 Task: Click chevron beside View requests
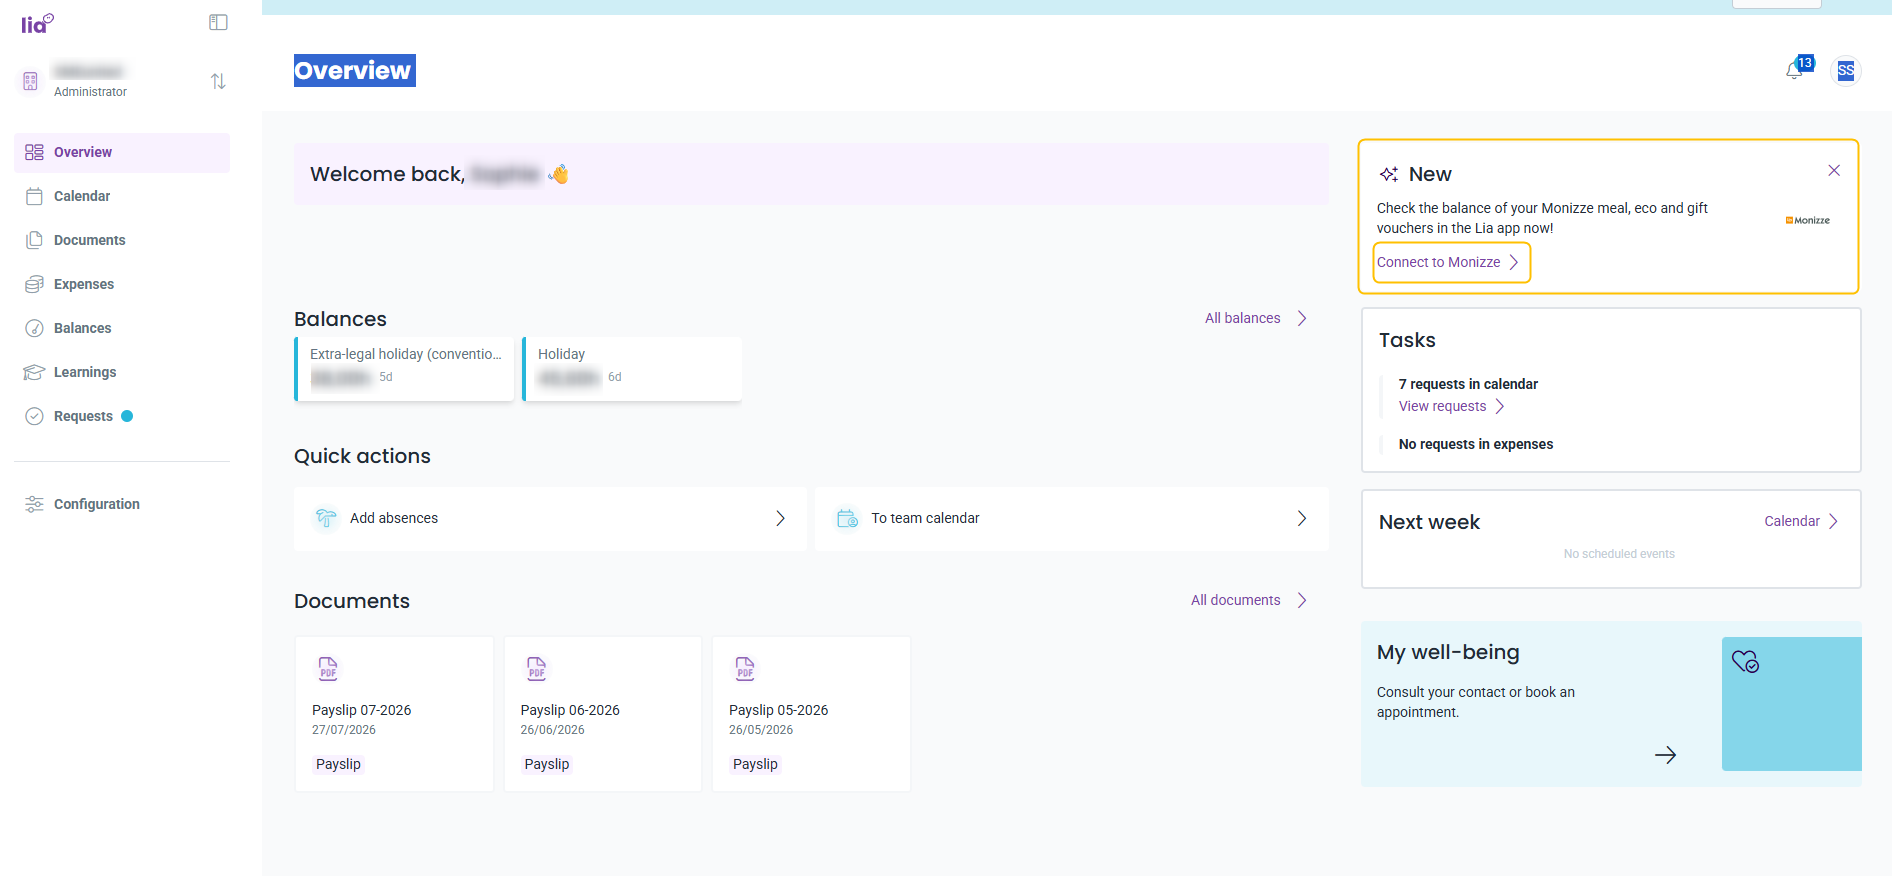point(1499,406)
